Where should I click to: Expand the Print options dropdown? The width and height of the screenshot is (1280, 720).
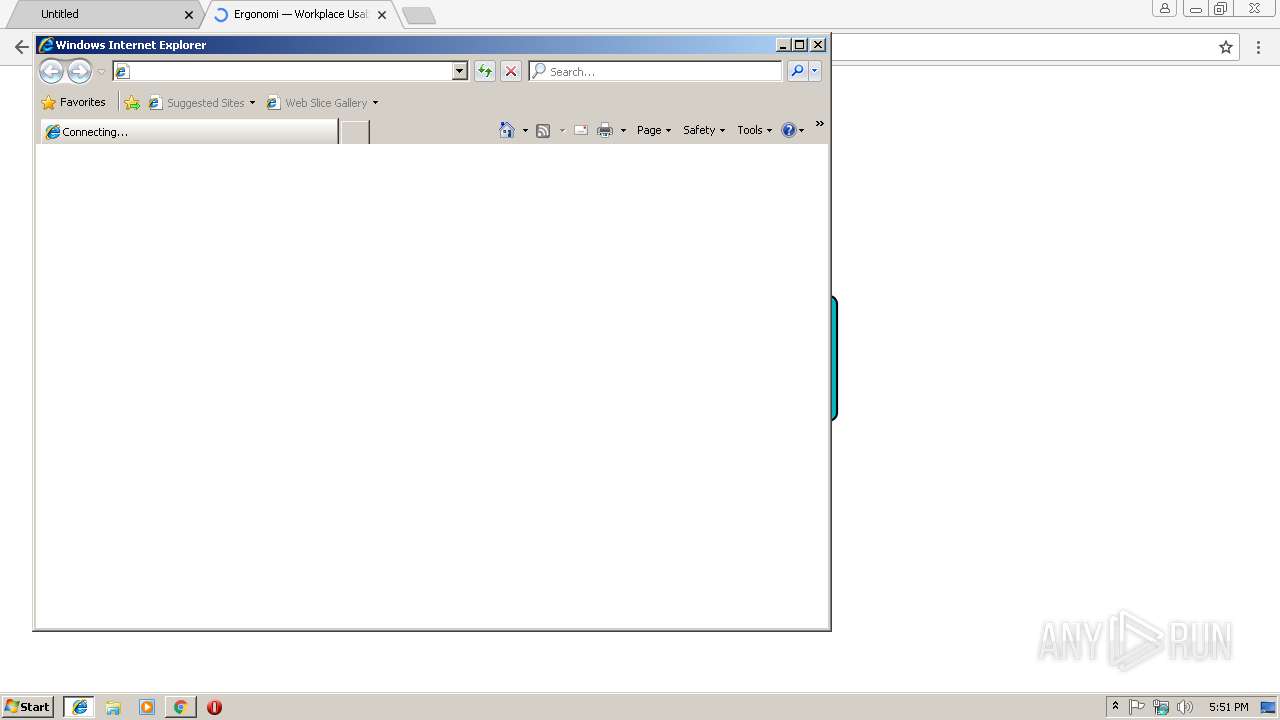pyautogui.click(x=623, y=130)
